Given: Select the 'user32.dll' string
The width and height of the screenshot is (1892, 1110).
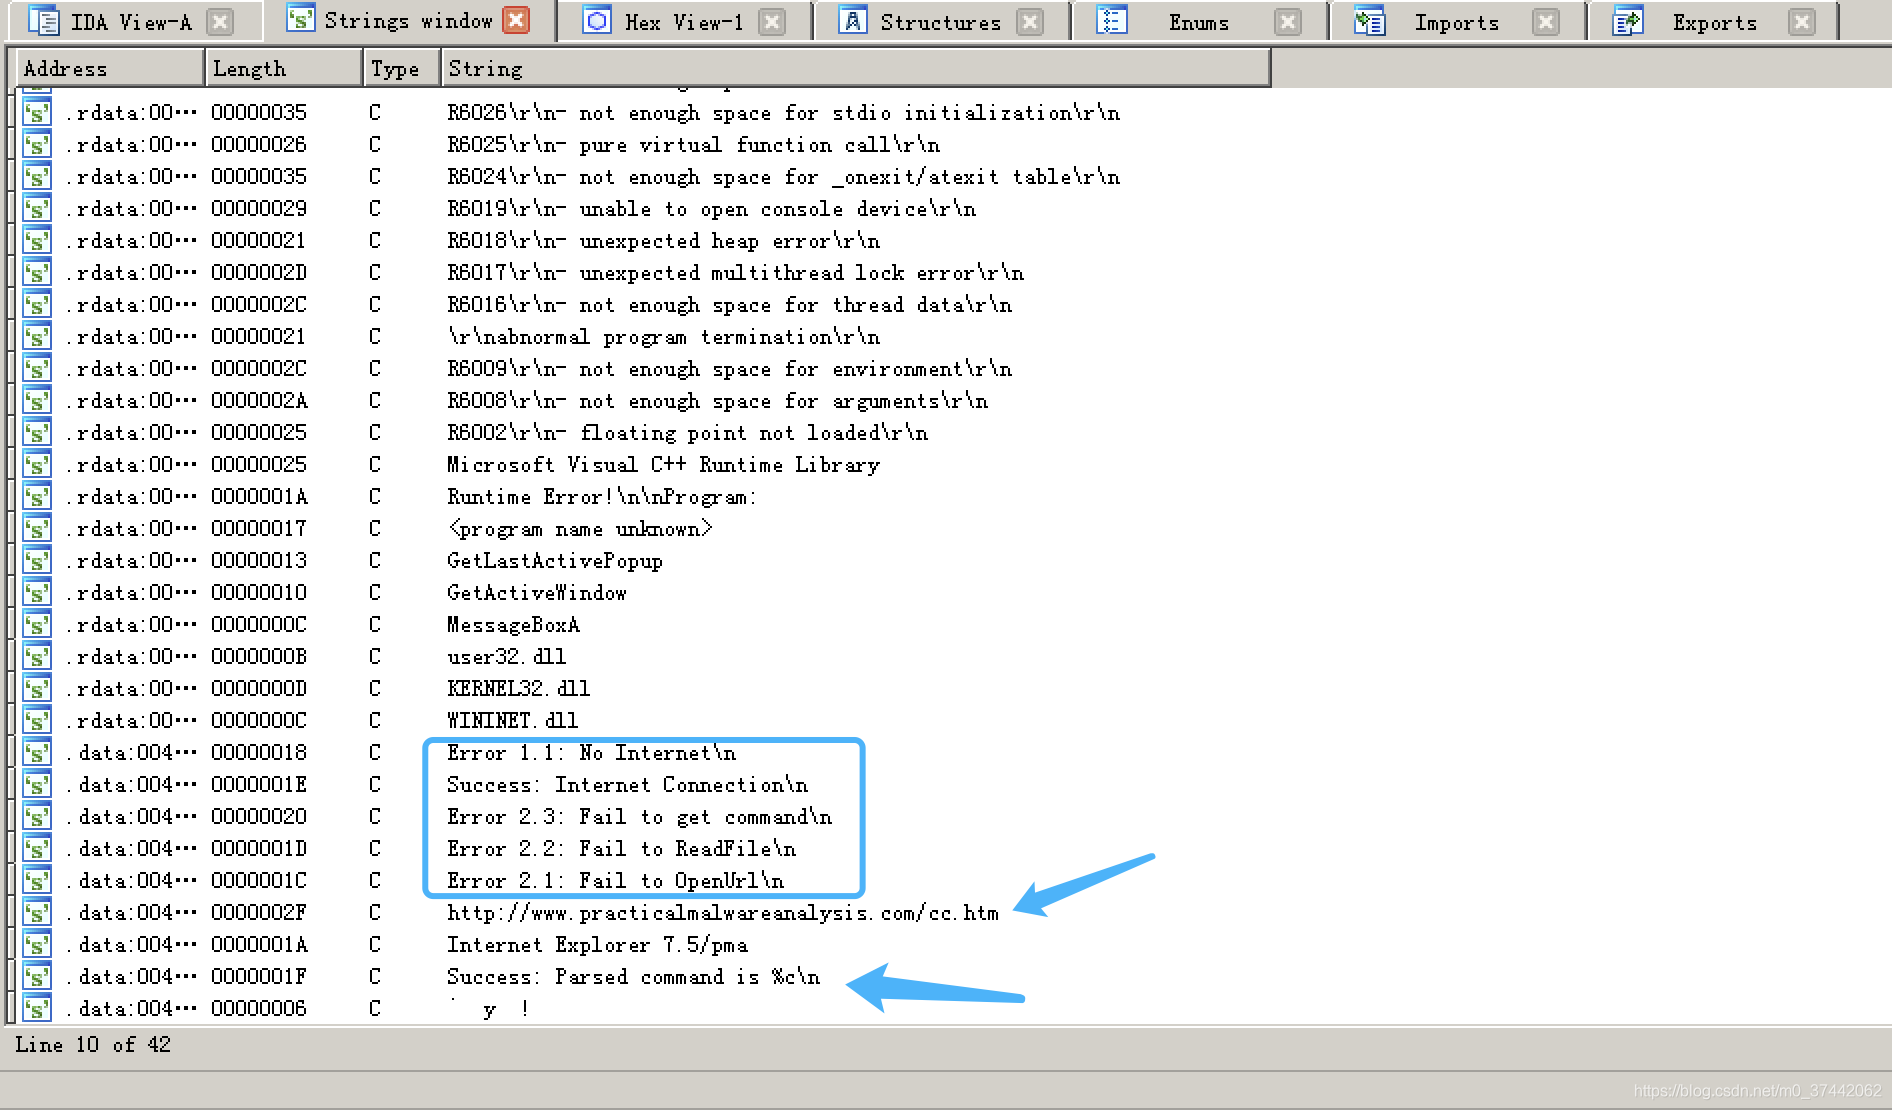Looking at the screenshot, I should pyautogui.click(x=506, y=657).
